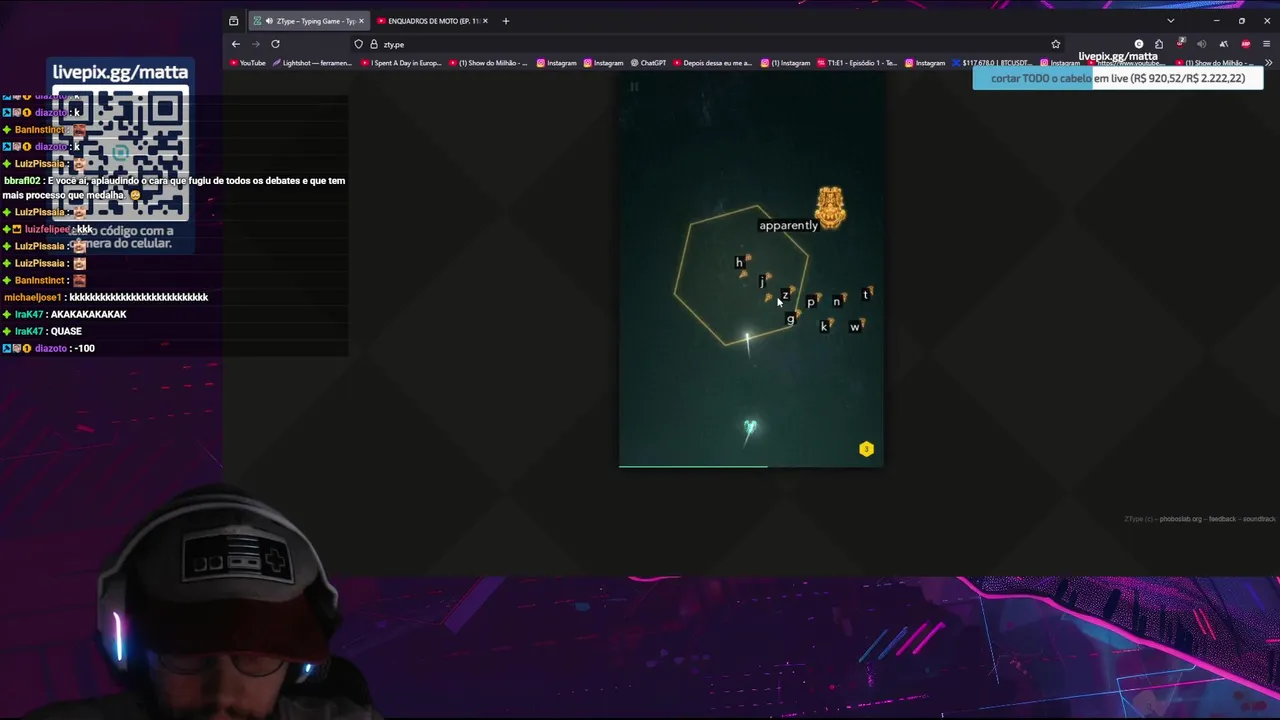Click IraK47's AKAKAKAKAKAK chat message
Screen dimensions: 1280x720
(x=65, y=314)
